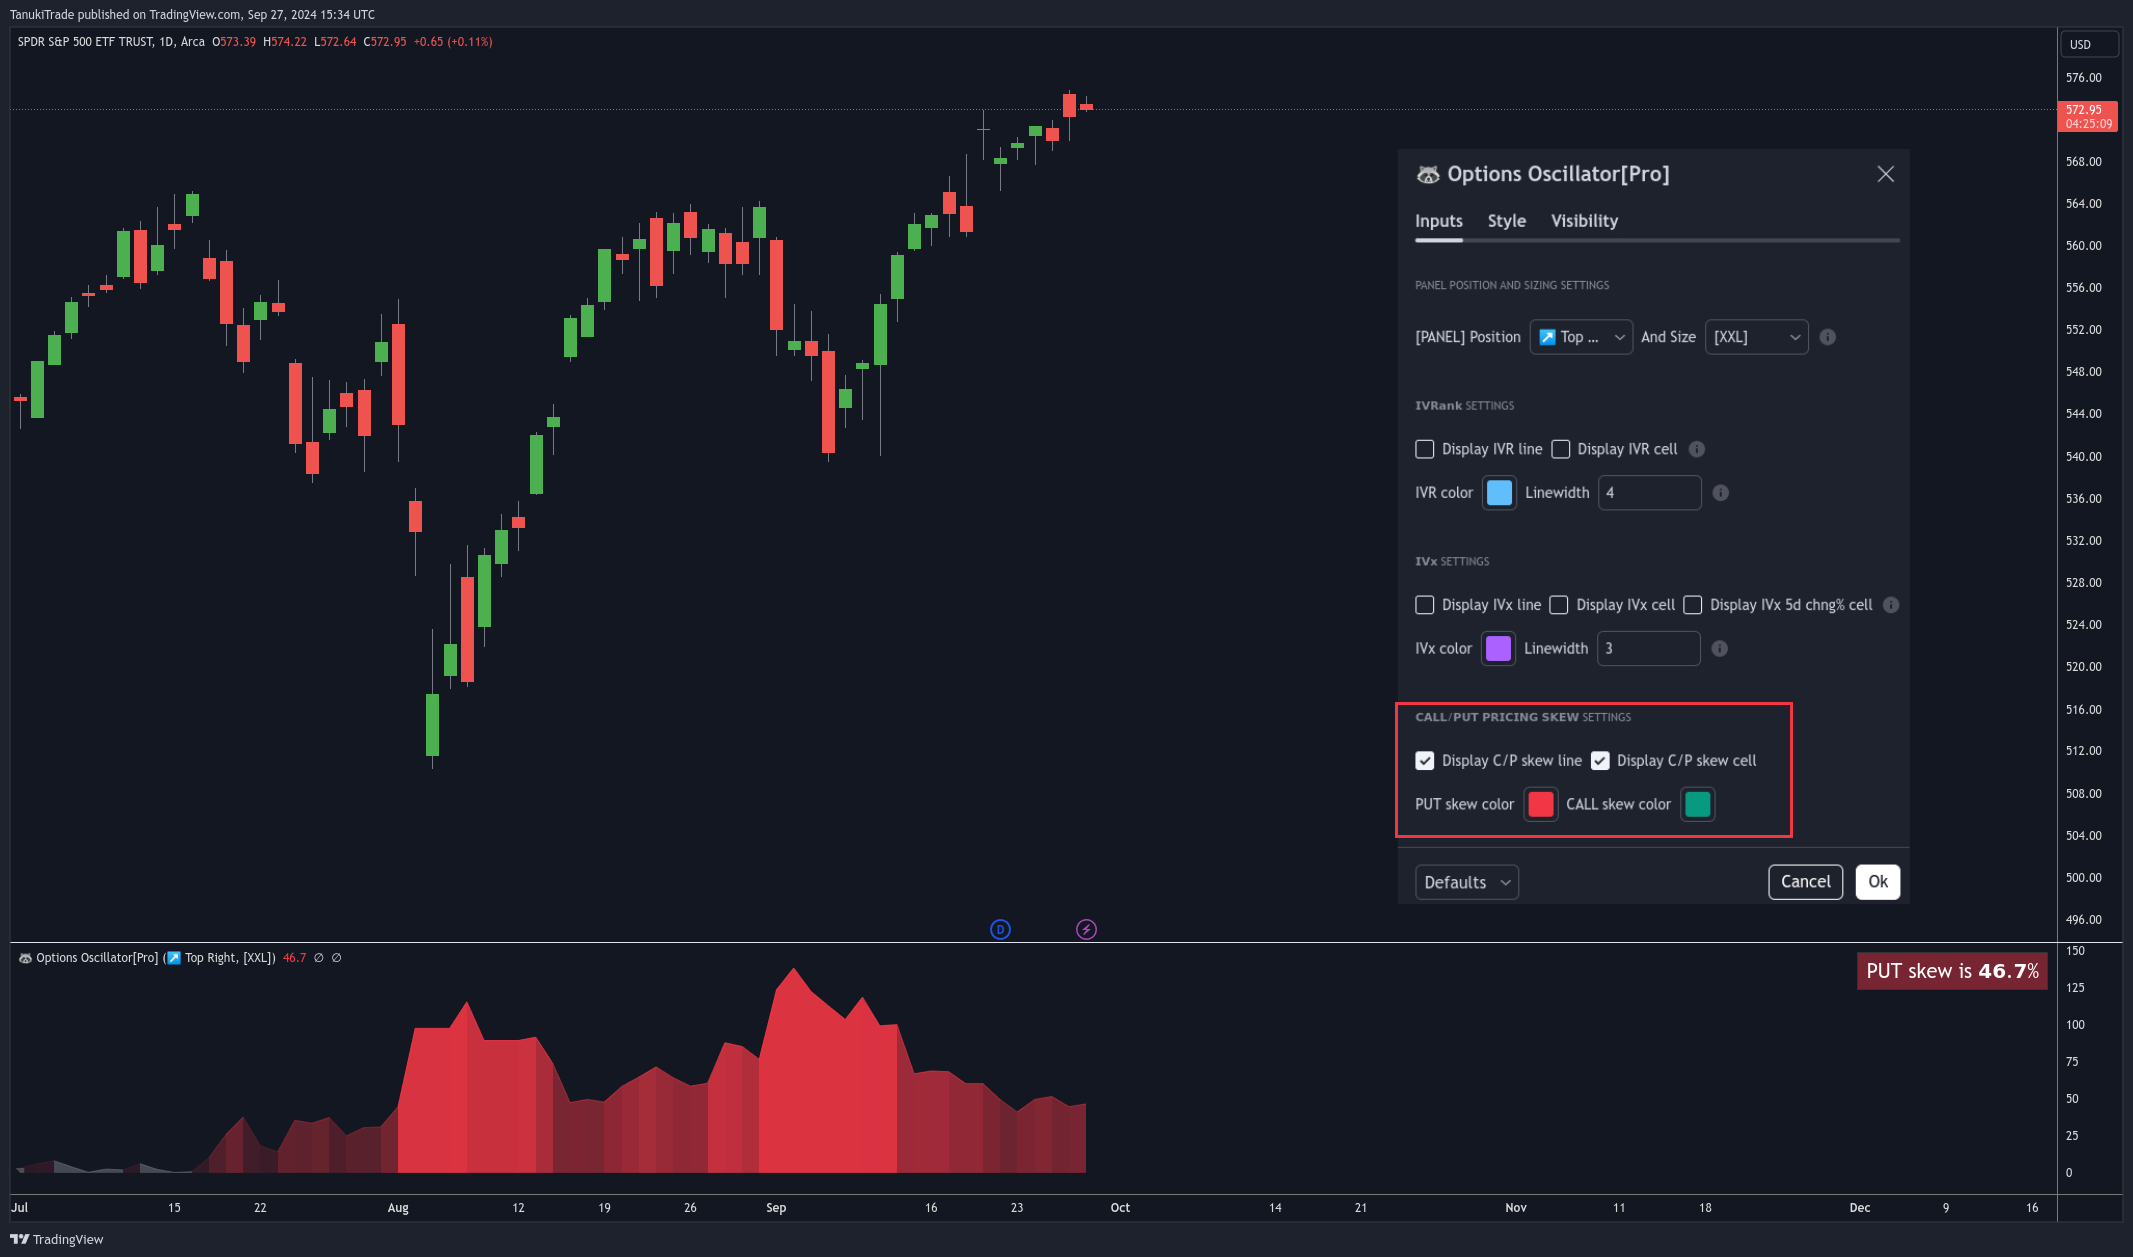Pick the blue IVR color swatch

[x=1499, y=493]
